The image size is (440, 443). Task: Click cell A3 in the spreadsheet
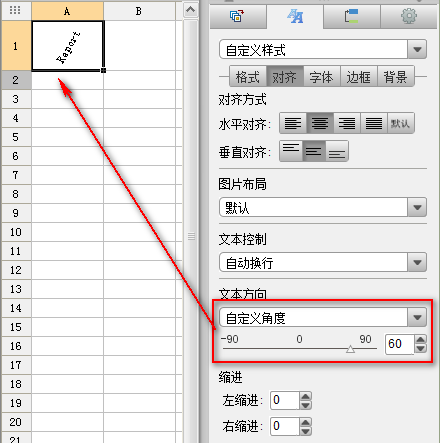[x=68, y=99]
